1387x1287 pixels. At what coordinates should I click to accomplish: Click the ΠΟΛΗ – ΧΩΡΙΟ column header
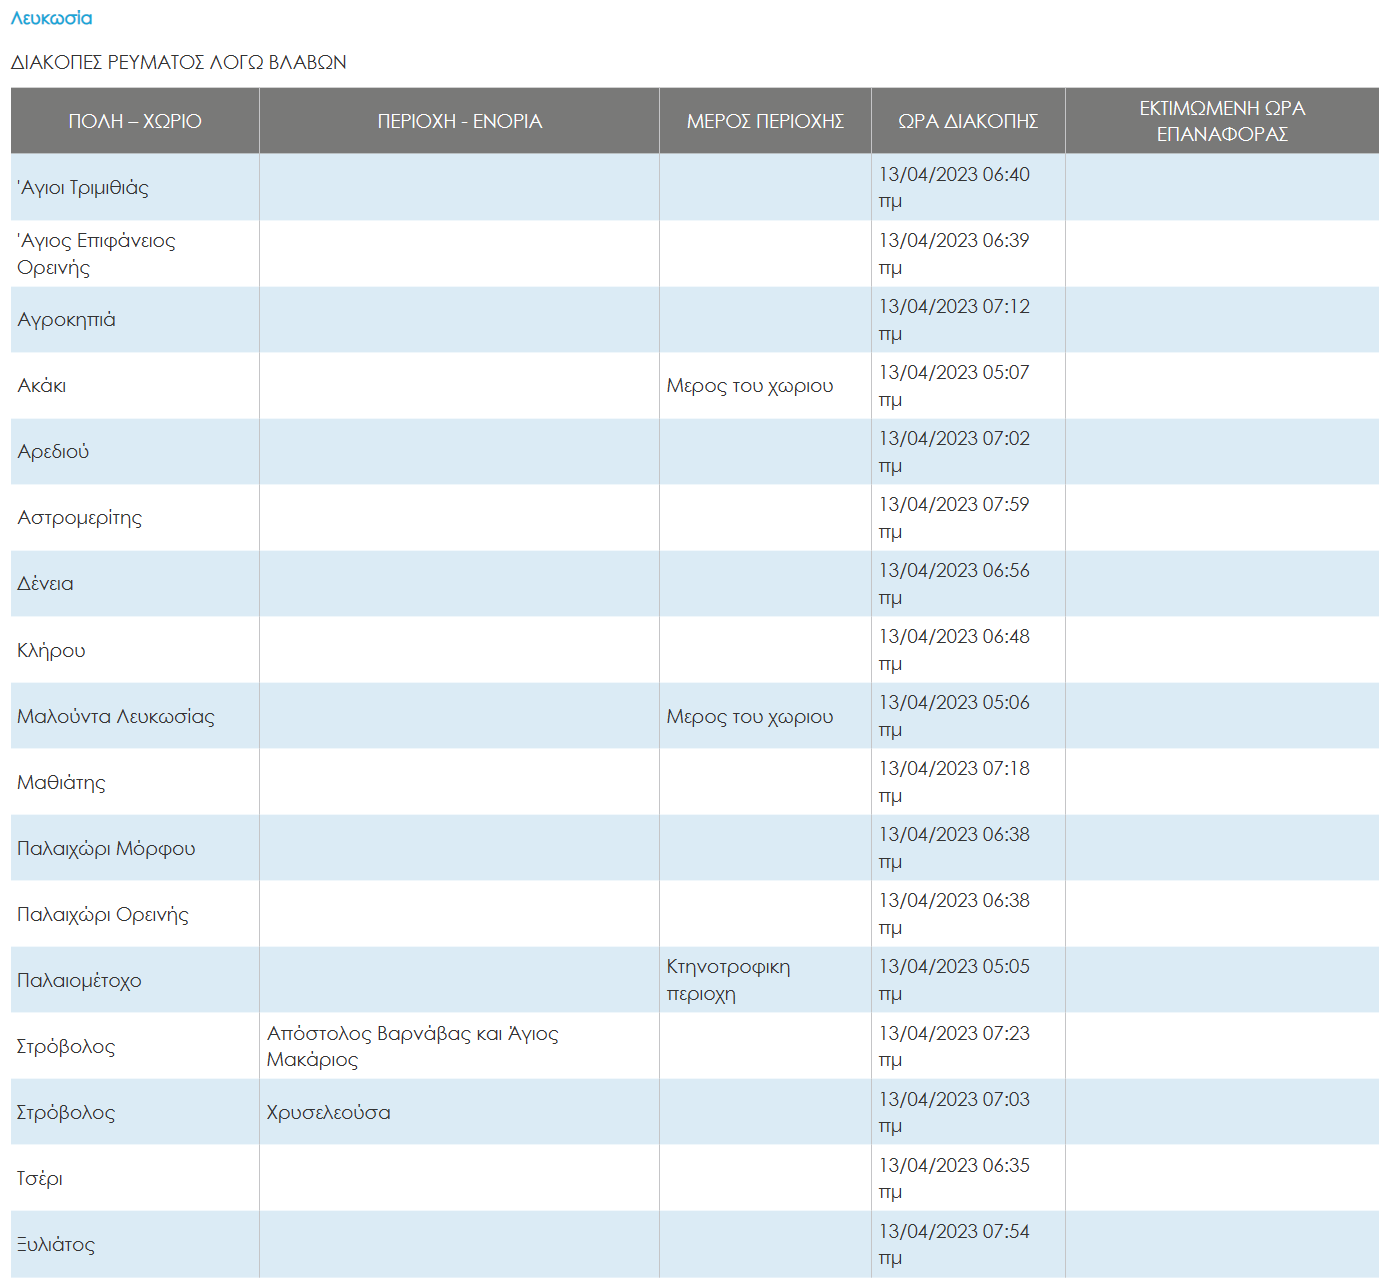click(x=135, y=121)
